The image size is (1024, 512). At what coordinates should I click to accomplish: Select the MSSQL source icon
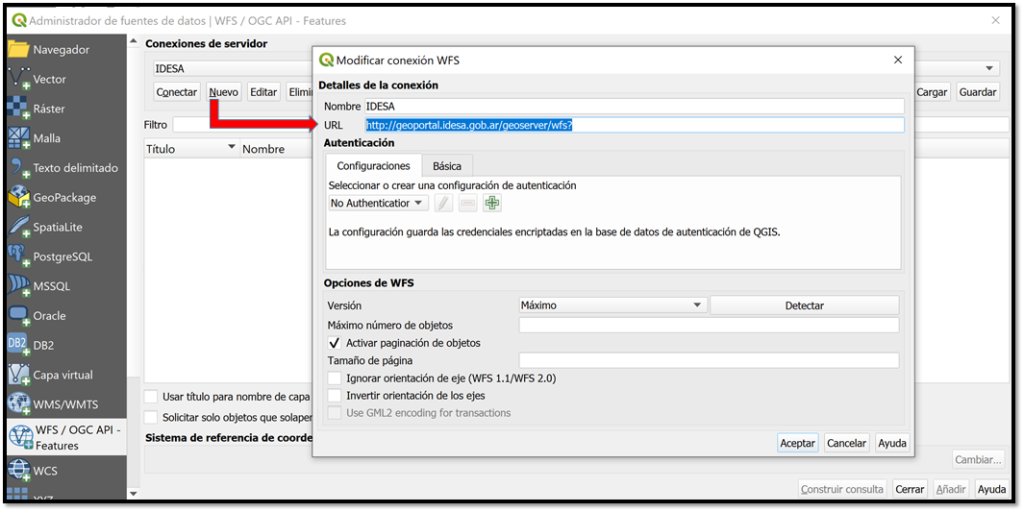pyautogui.click(x=19, y=286)
